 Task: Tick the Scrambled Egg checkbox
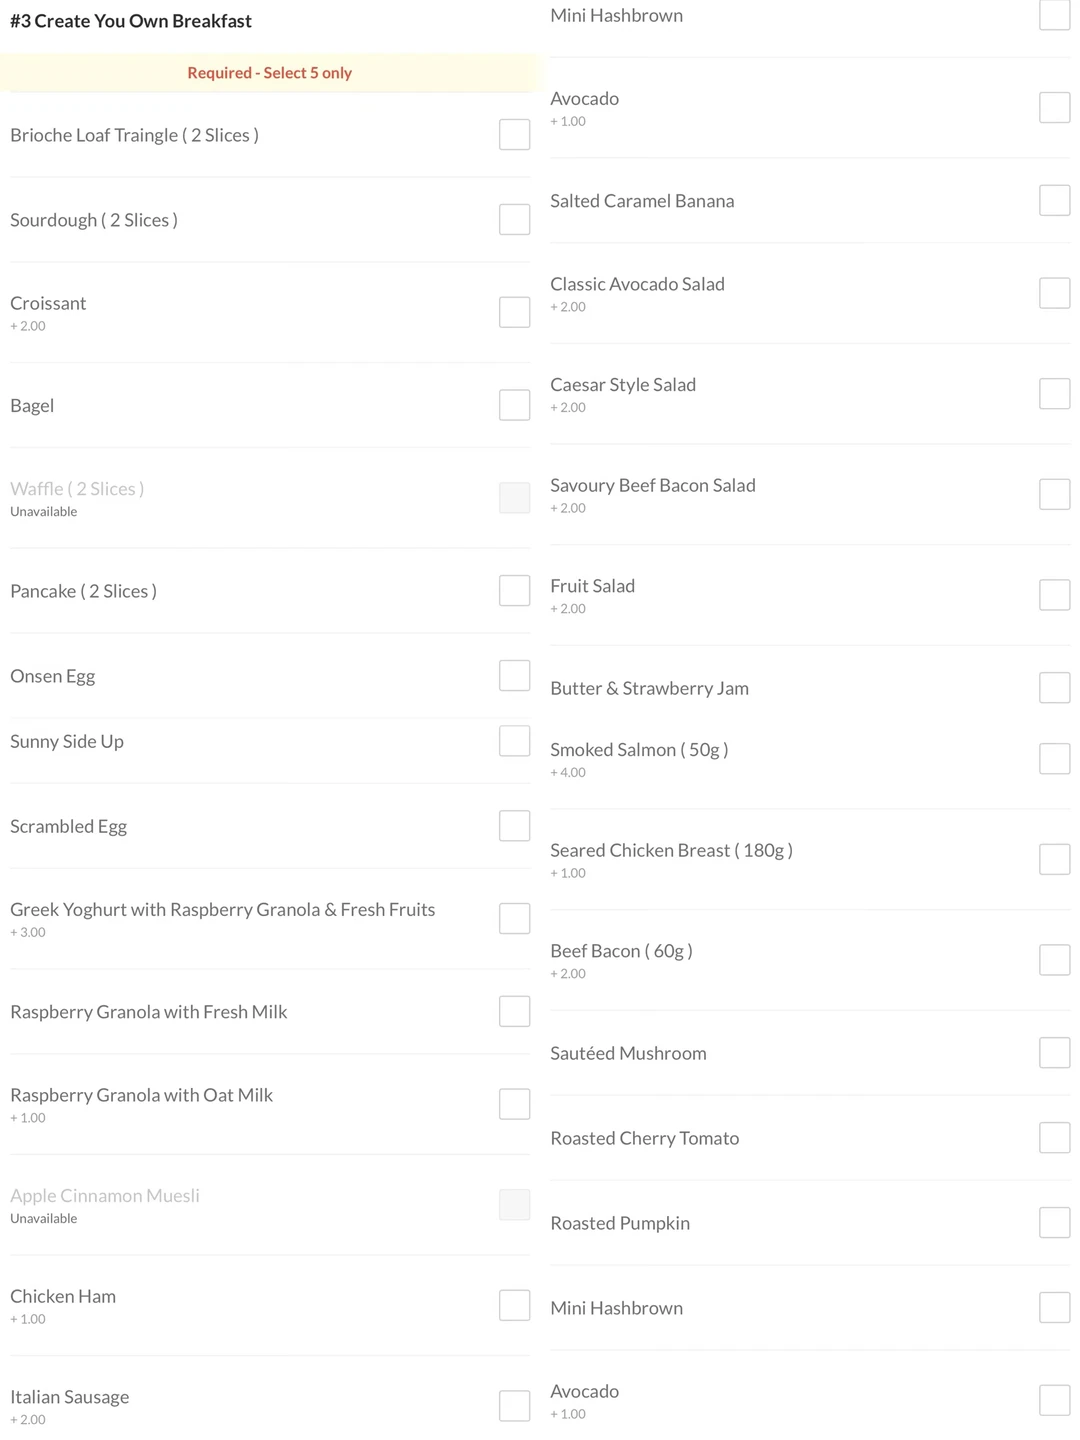point(514,826)
